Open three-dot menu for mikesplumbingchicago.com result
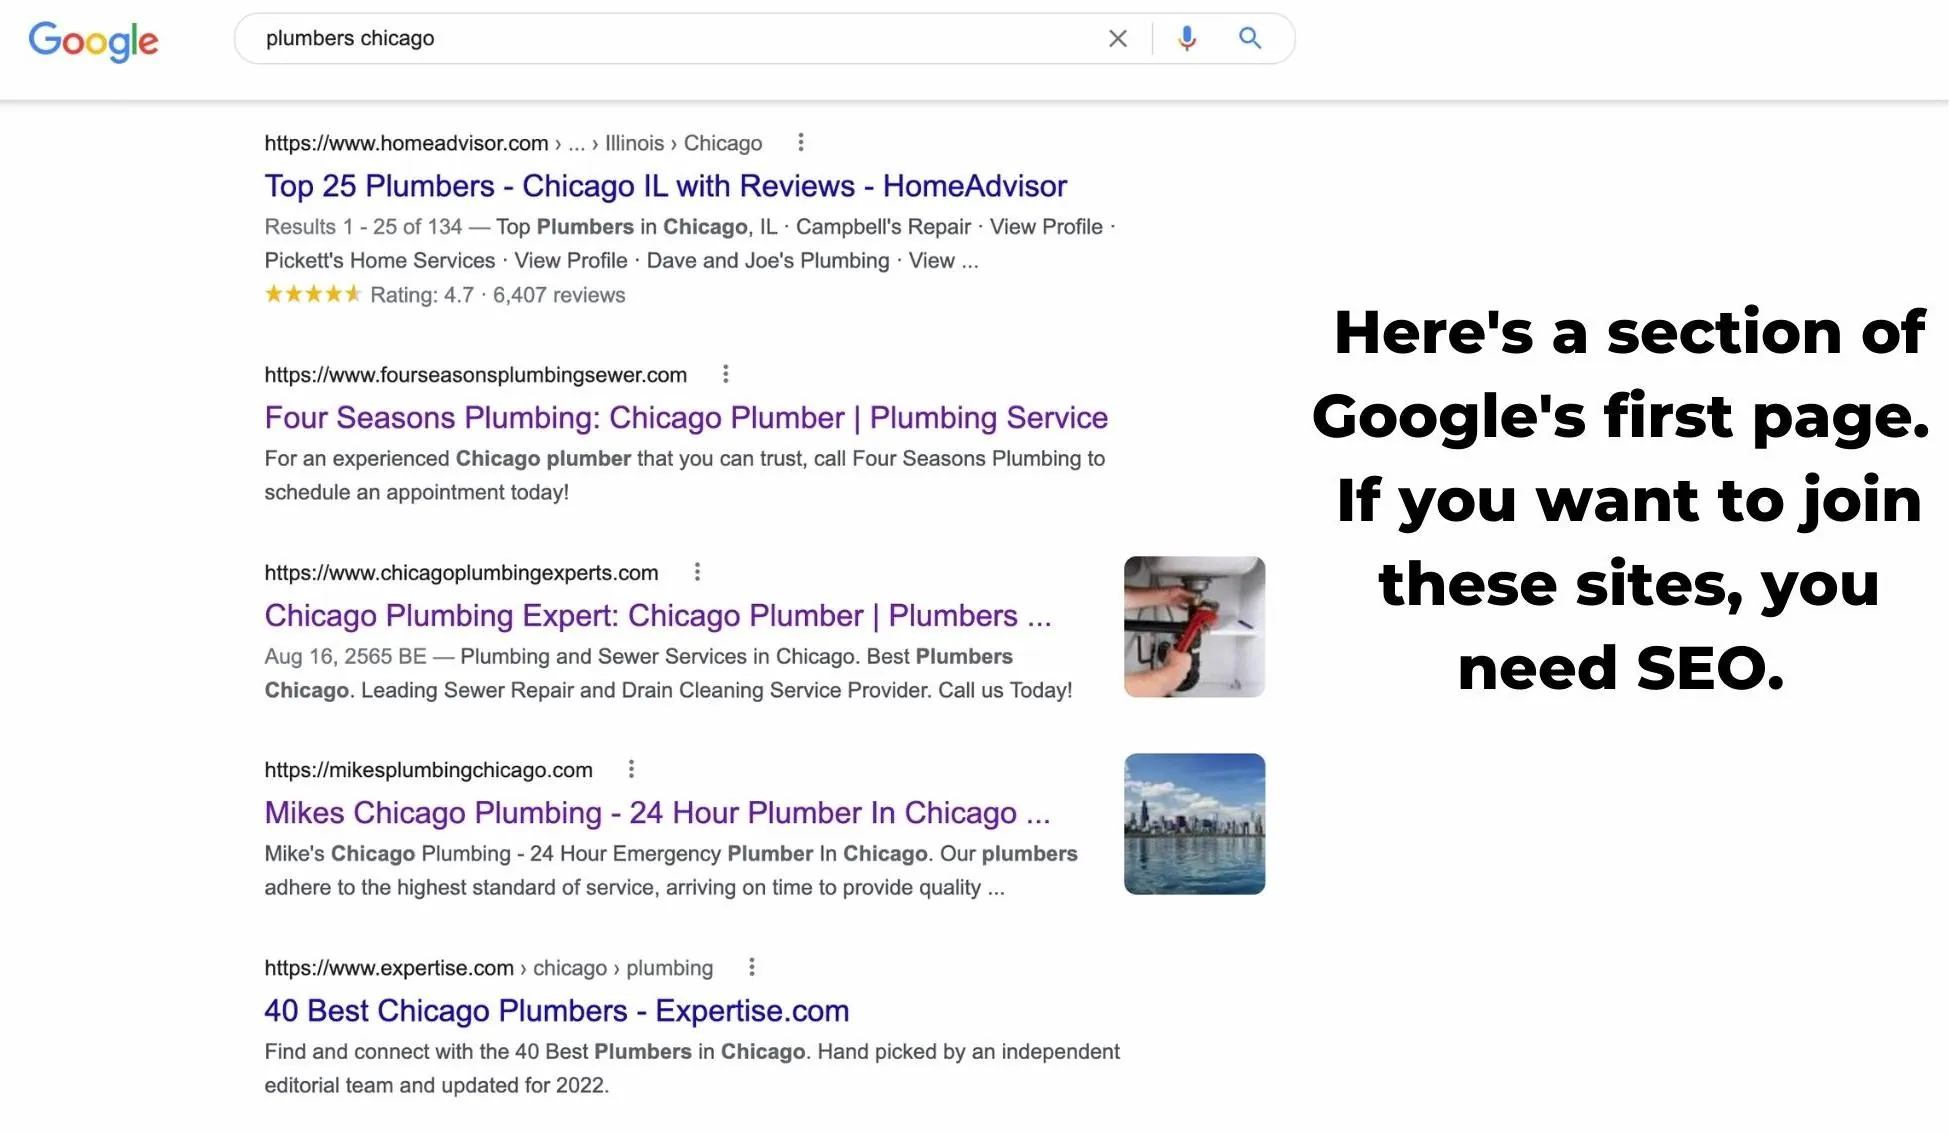This screenshot has width=1949, height=1134. click(631, 769)
